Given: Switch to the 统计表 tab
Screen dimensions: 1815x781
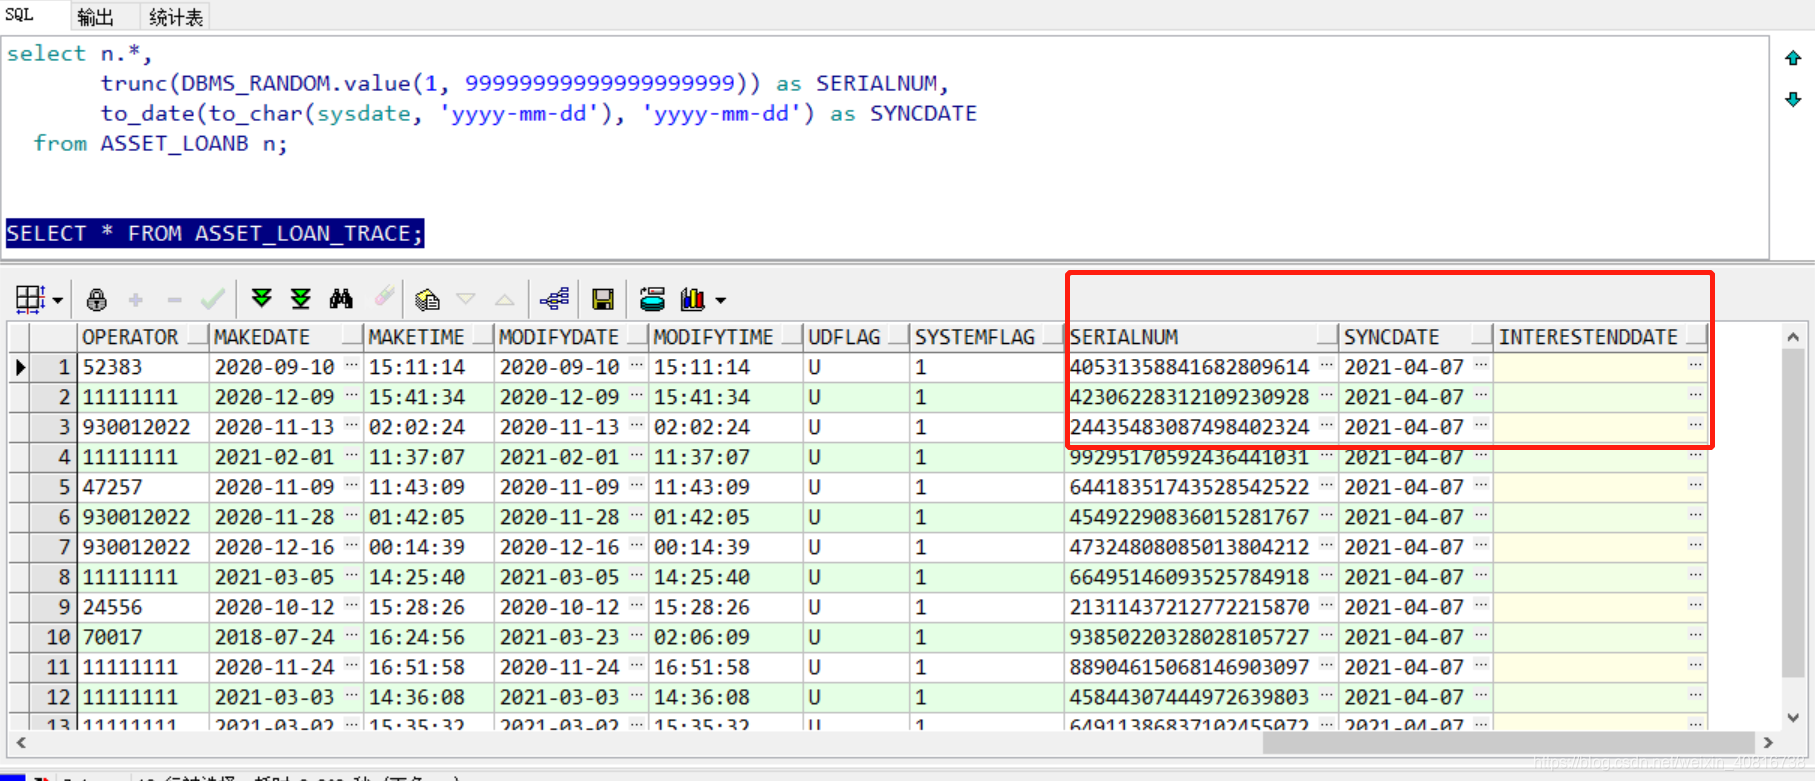Looking at the screenshot, I should [x=176, y=17].
